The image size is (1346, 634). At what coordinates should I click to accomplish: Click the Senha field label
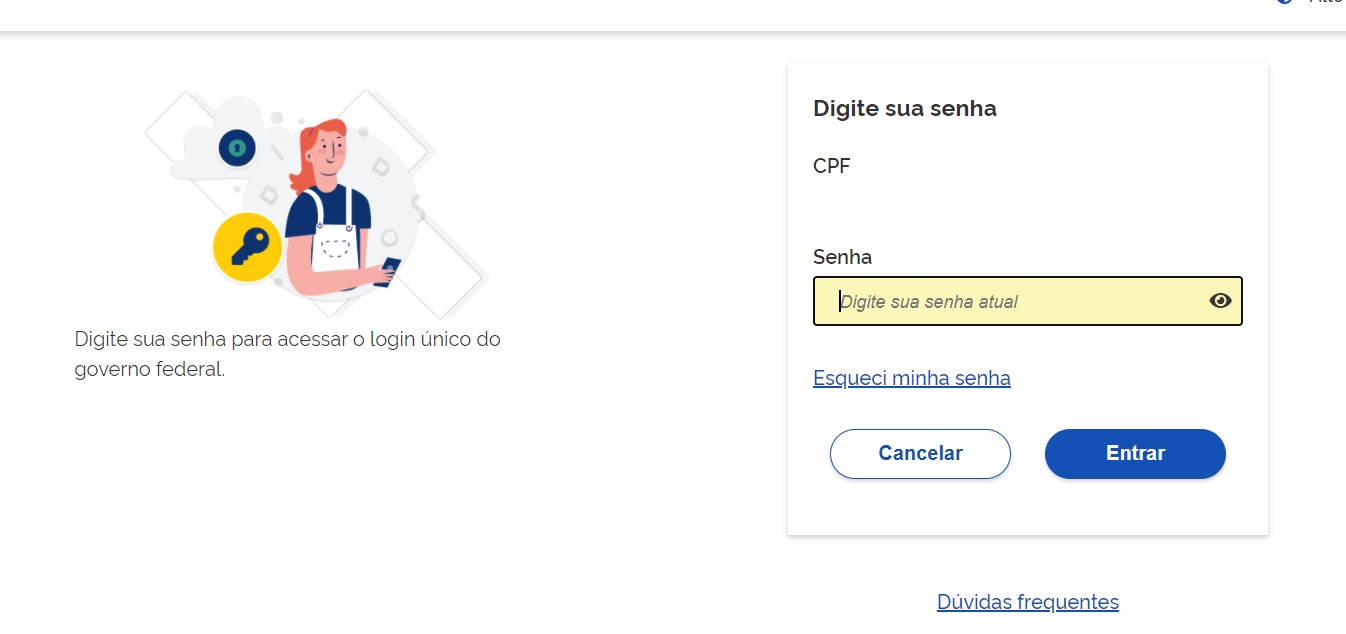coord(843,257)
